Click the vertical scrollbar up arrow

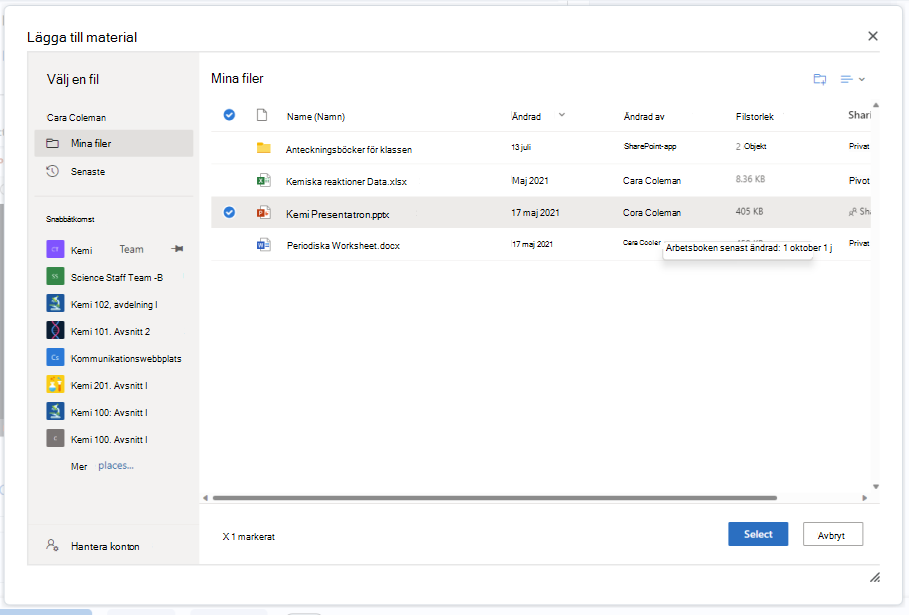[x=876, y=105]
